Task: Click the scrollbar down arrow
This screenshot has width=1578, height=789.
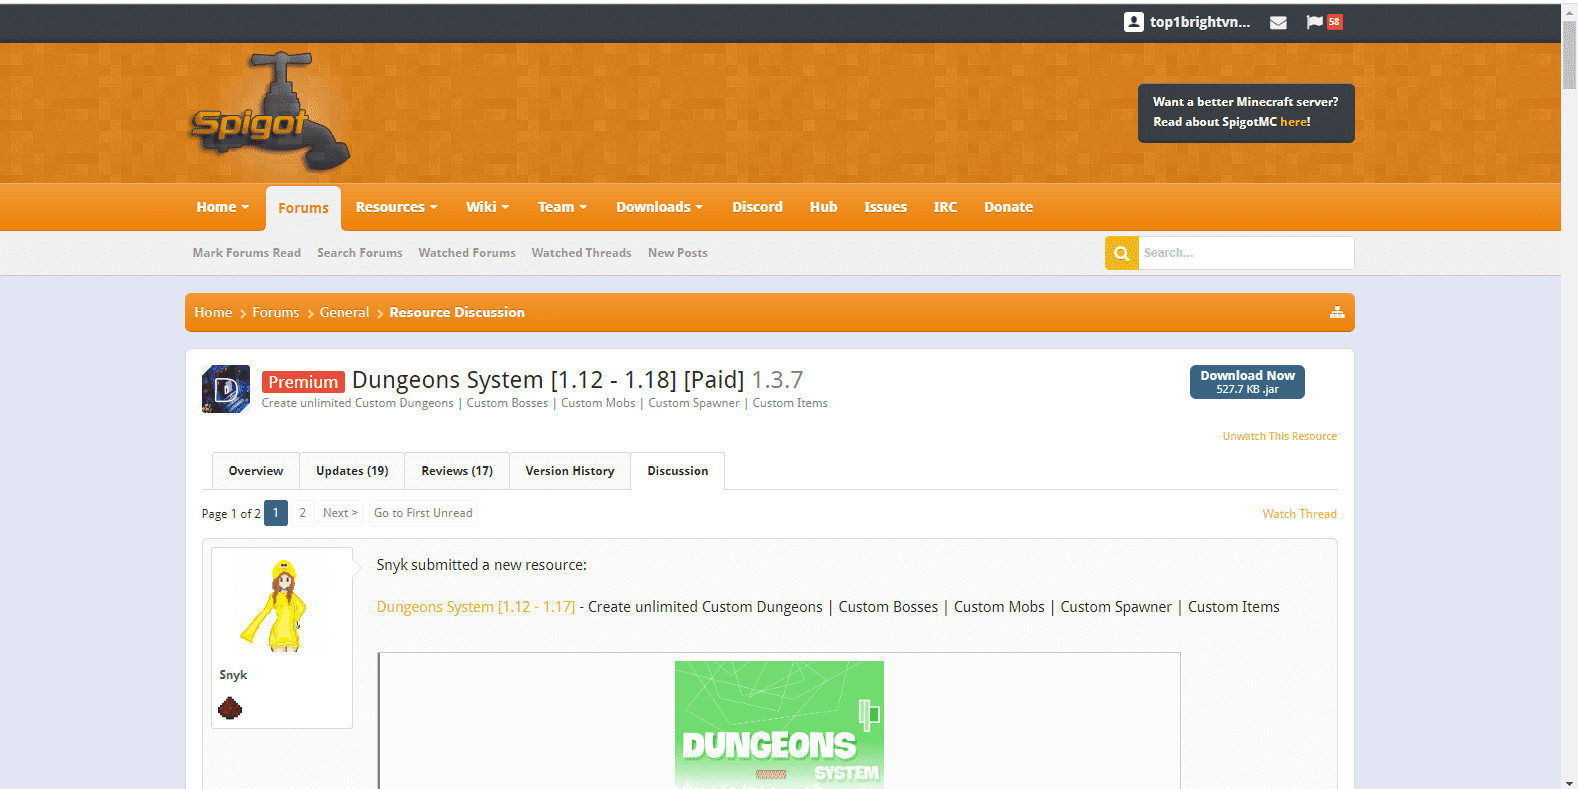Action: click(x=1569, y=783)
